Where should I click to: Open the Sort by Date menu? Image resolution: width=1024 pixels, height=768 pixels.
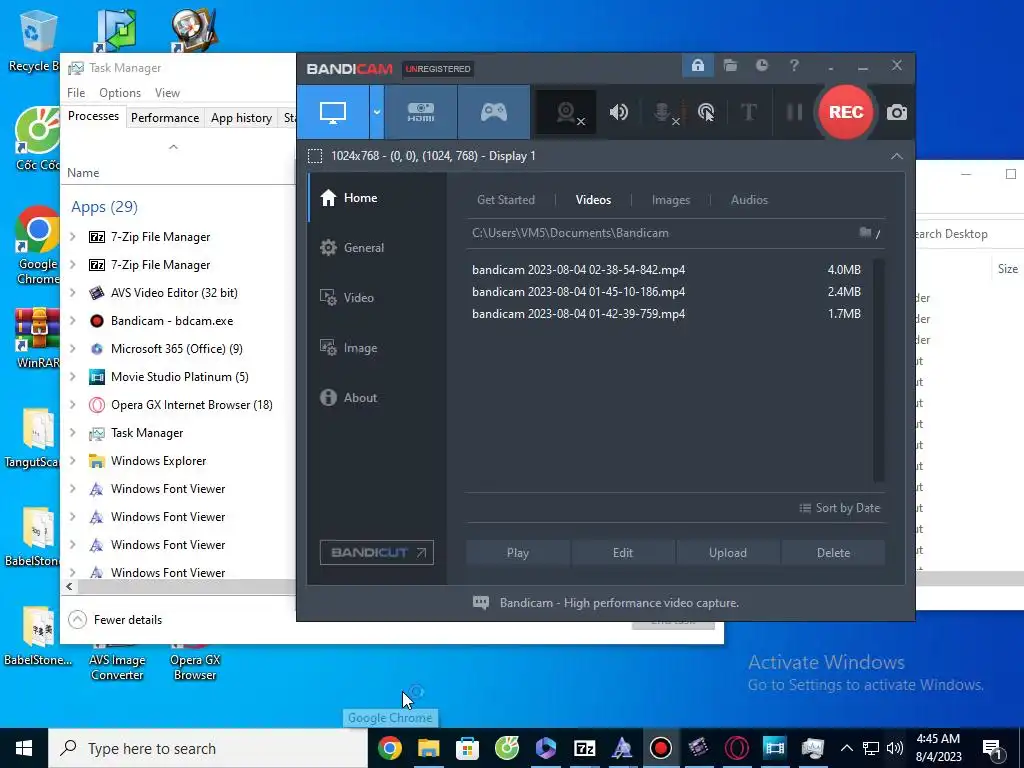(840, 508)
